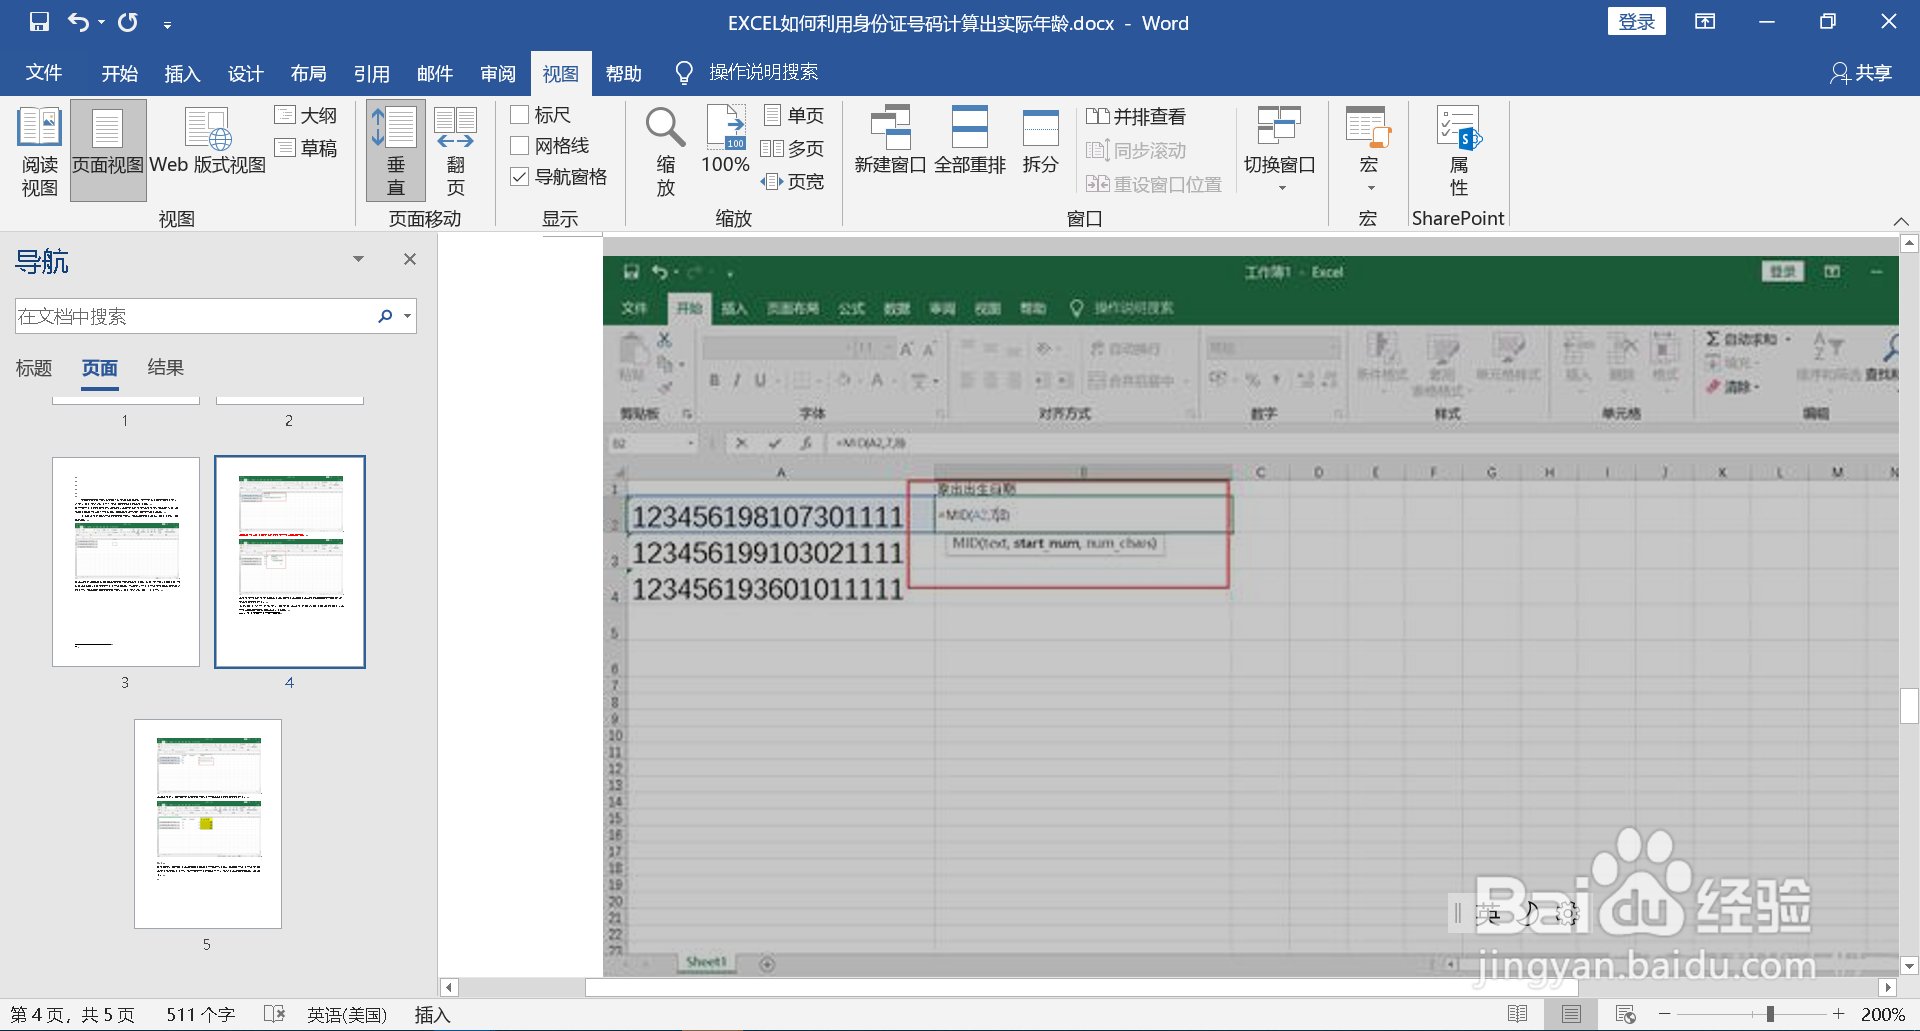Image resolution: width=1920 pixels, height=1031 pixels.
Task: Click the Undo arrow icon
Action: (78, 22)
